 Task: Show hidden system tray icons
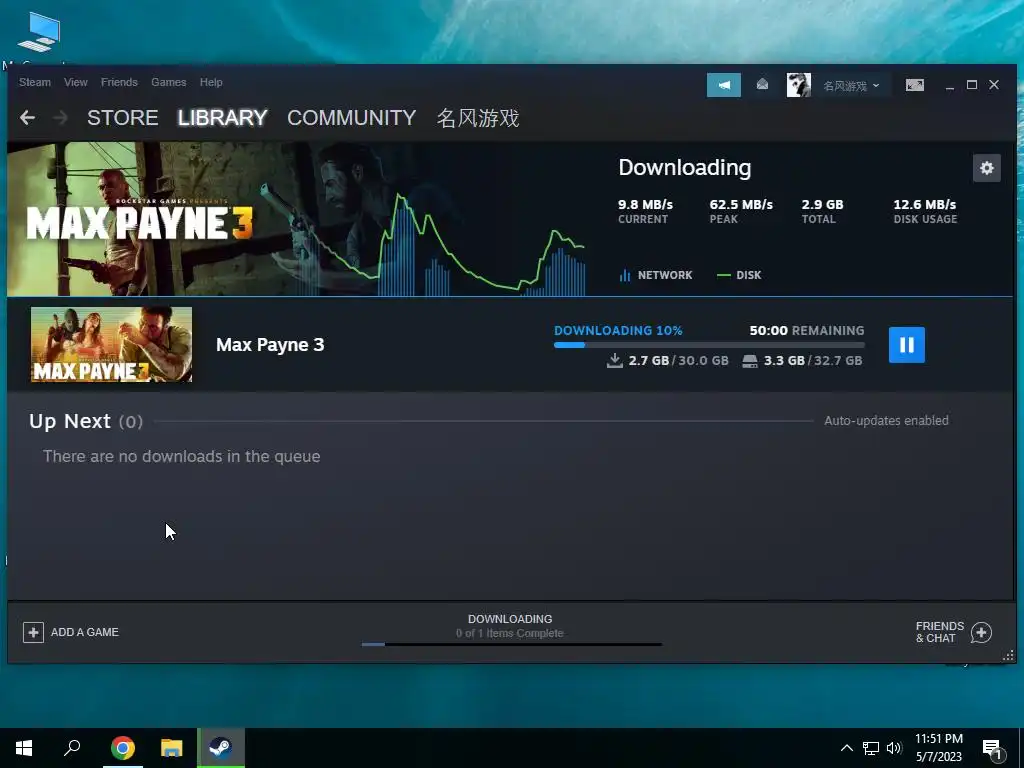pyautogui.click(x=846, y=748)
